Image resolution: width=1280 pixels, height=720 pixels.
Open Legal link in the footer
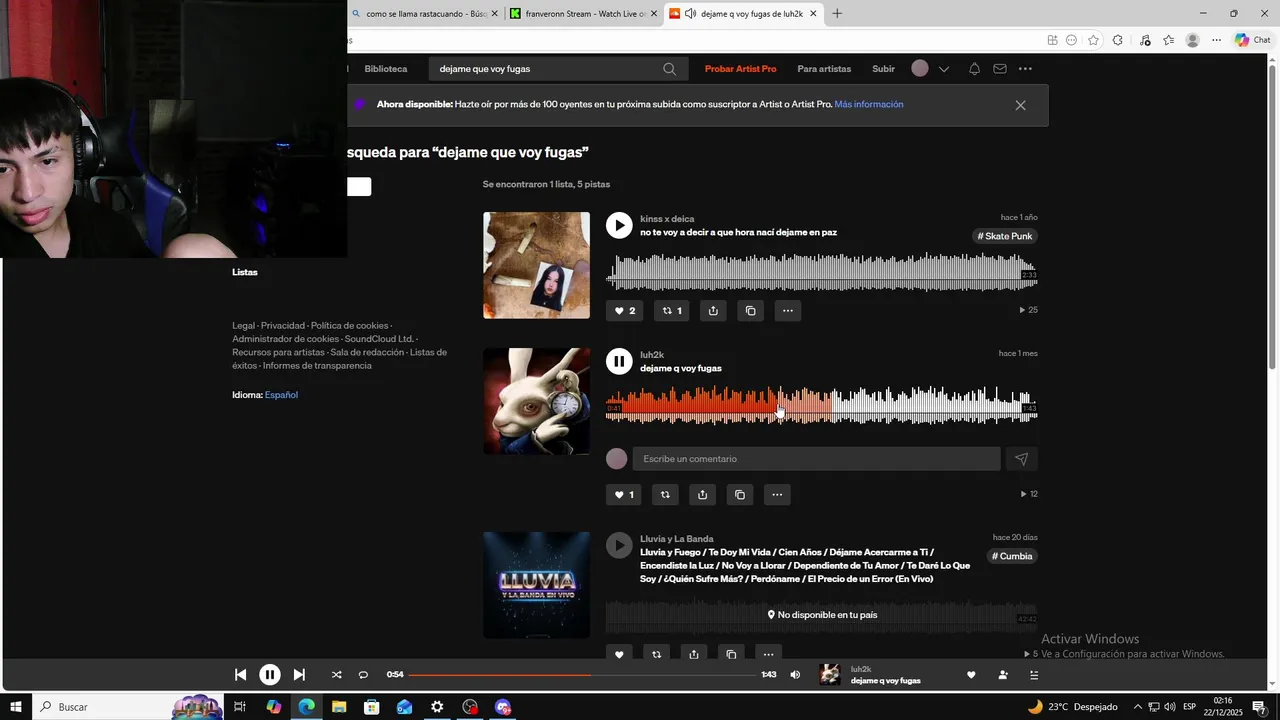243,326
